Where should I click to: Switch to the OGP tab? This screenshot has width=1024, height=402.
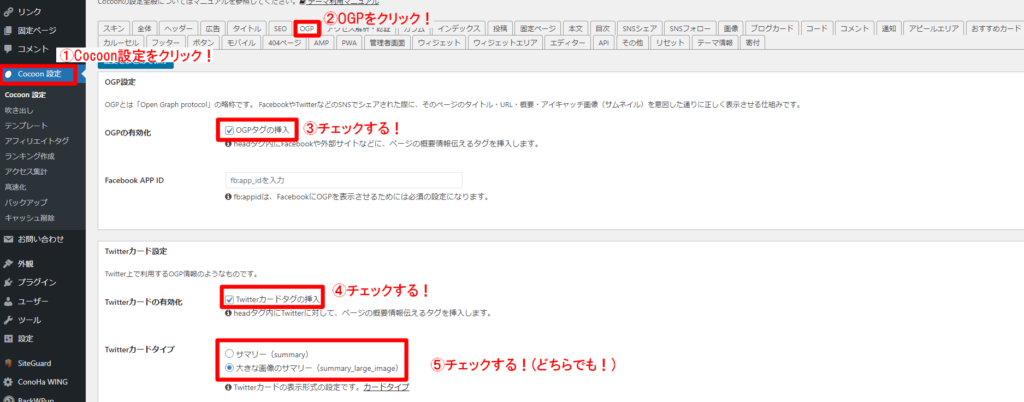click(x=307, y=28)
